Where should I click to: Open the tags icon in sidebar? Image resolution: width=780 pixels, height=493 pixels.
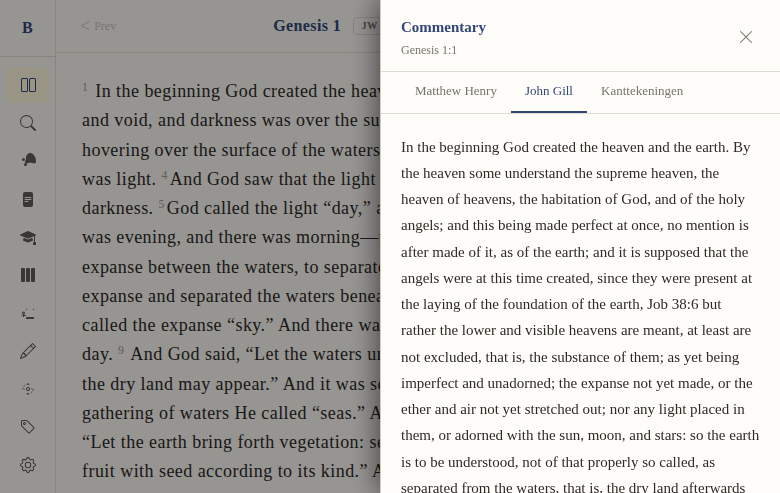click(28, 427)
